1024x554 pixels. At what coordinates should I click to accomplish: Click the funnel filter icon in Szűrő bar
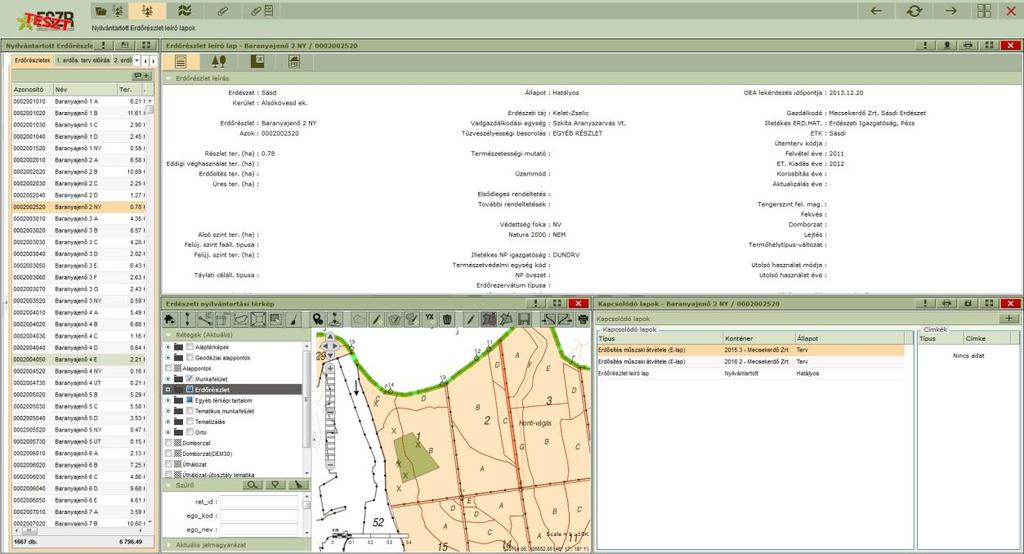(x=276, y=485)
